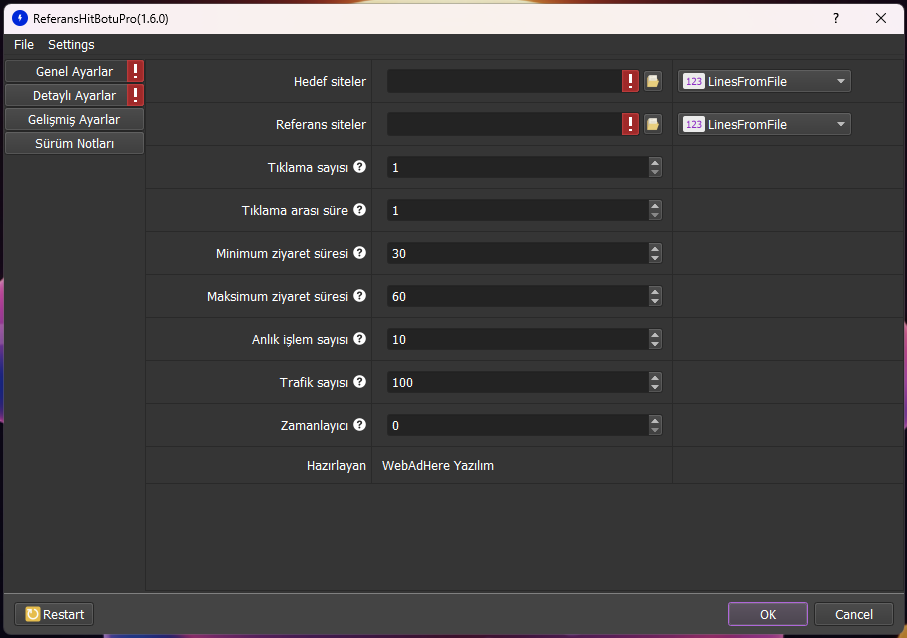Open the File menu
The width and height of the screenshot is (907, 638).
click(x=24, y=45)
